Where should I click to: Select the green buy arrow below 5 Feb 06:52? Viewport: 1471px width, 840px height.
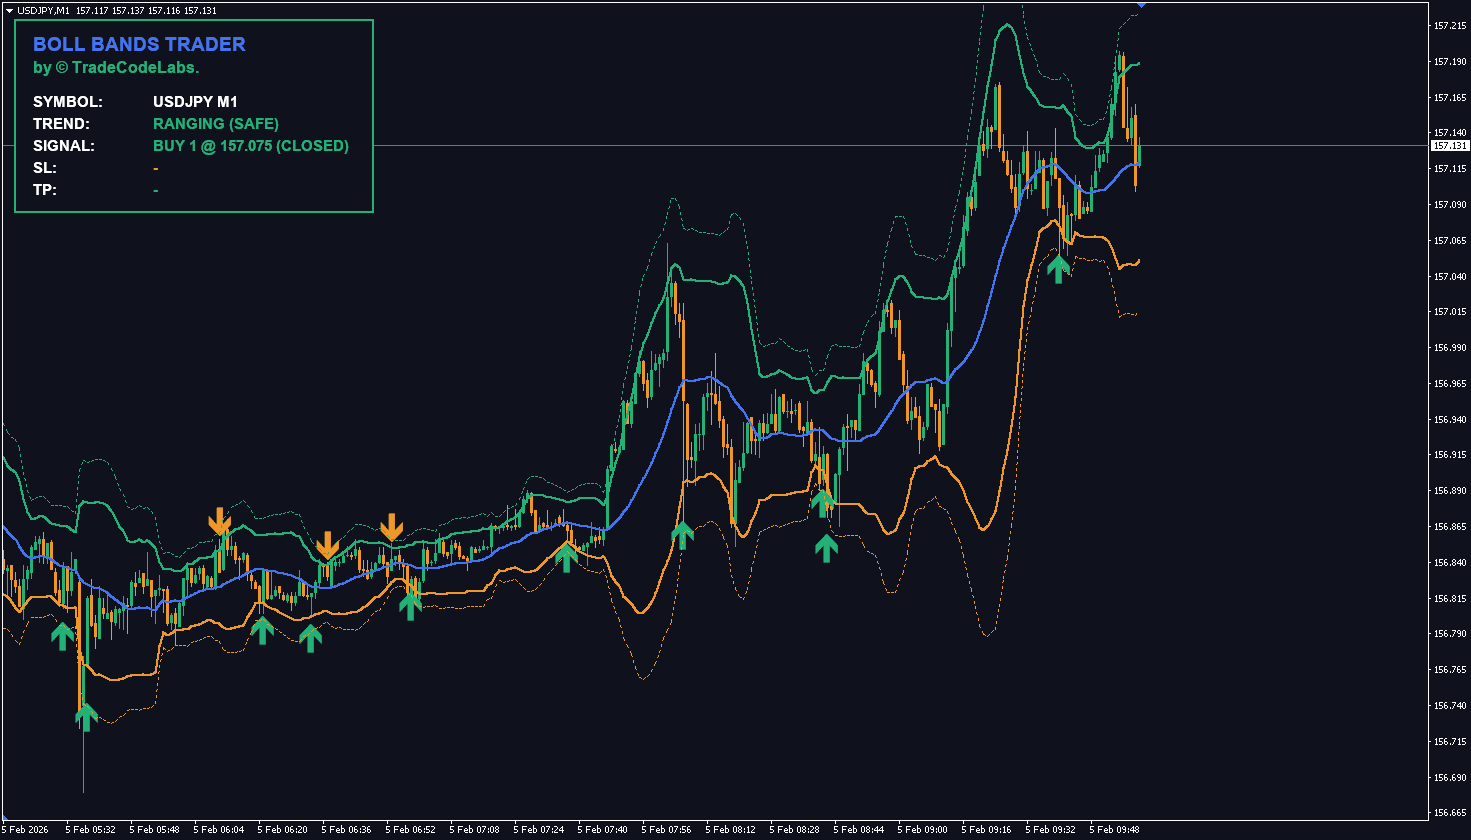click(x=410, y=605)
